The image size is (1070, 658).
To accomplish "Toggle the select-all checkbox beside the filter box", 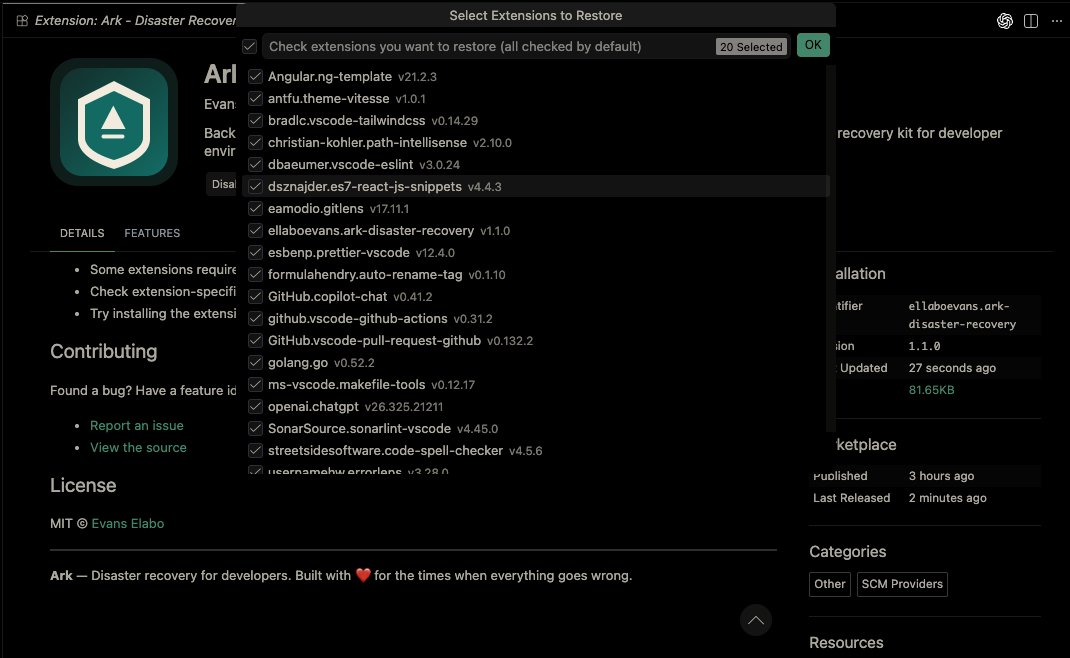I will 250,46.
